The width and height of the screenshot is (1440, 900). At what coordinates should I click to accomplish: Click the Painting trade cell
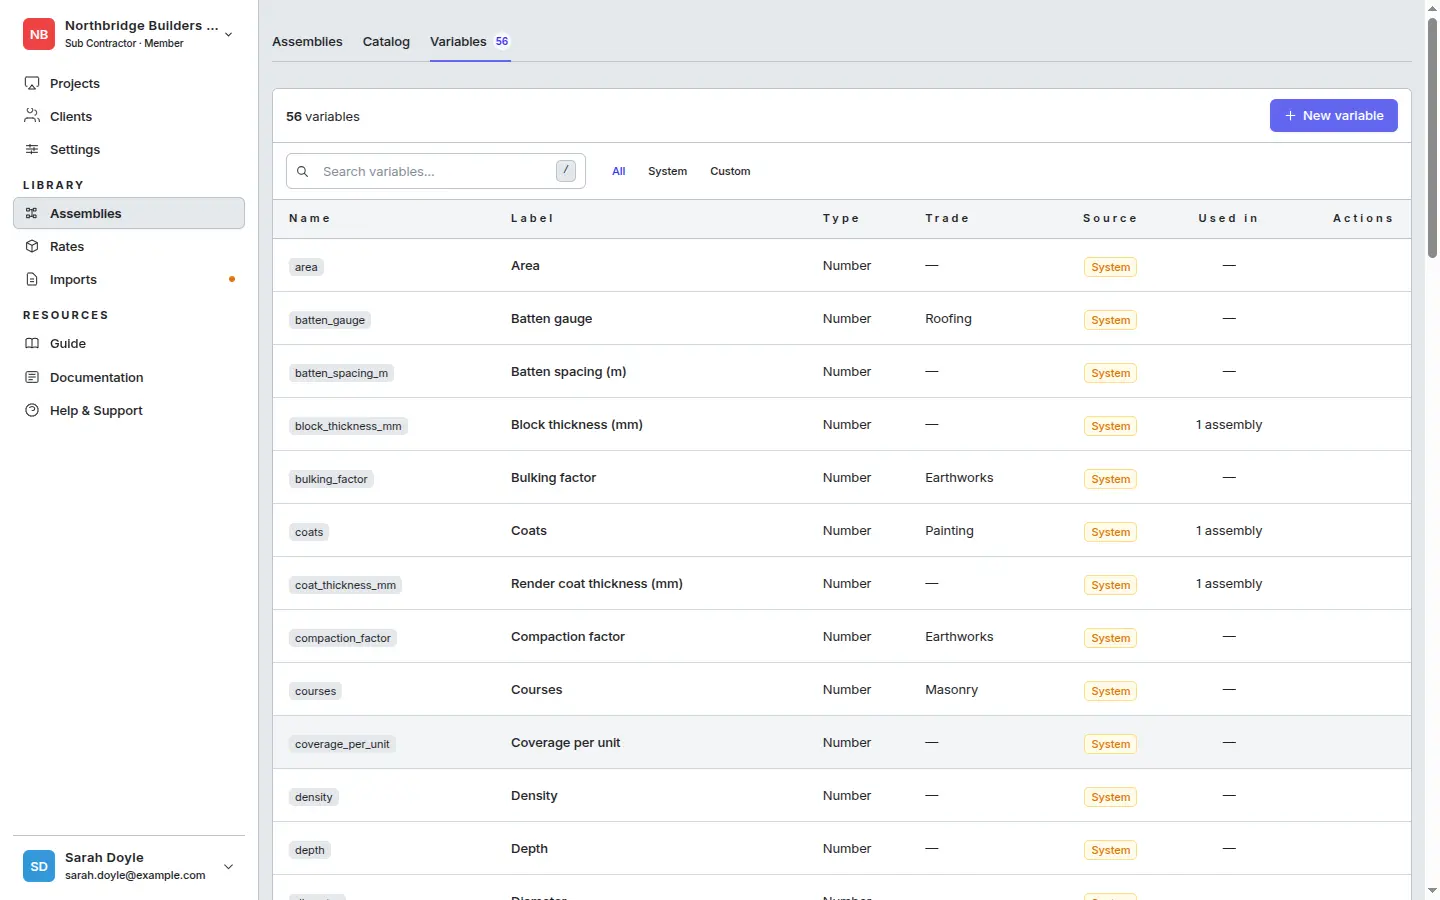tap(949, 530)
